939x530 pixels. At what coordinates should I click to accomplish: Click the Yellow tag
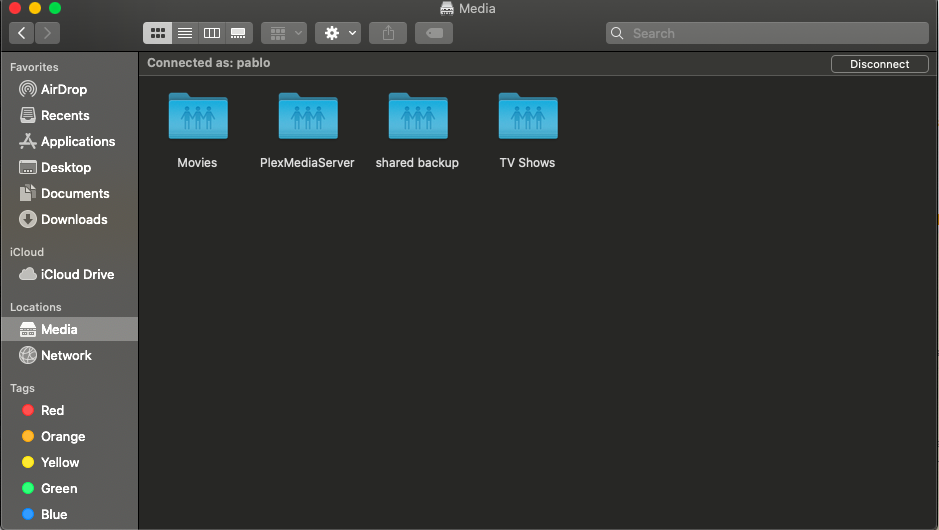click(x=69, y=462)
